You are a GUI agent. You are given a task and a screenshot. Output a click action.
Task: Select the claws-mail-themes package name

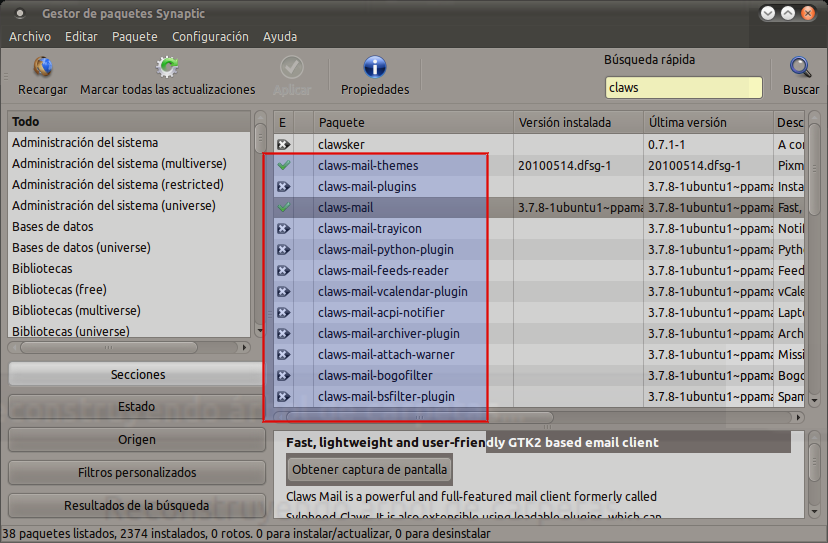tap(368, 165)
